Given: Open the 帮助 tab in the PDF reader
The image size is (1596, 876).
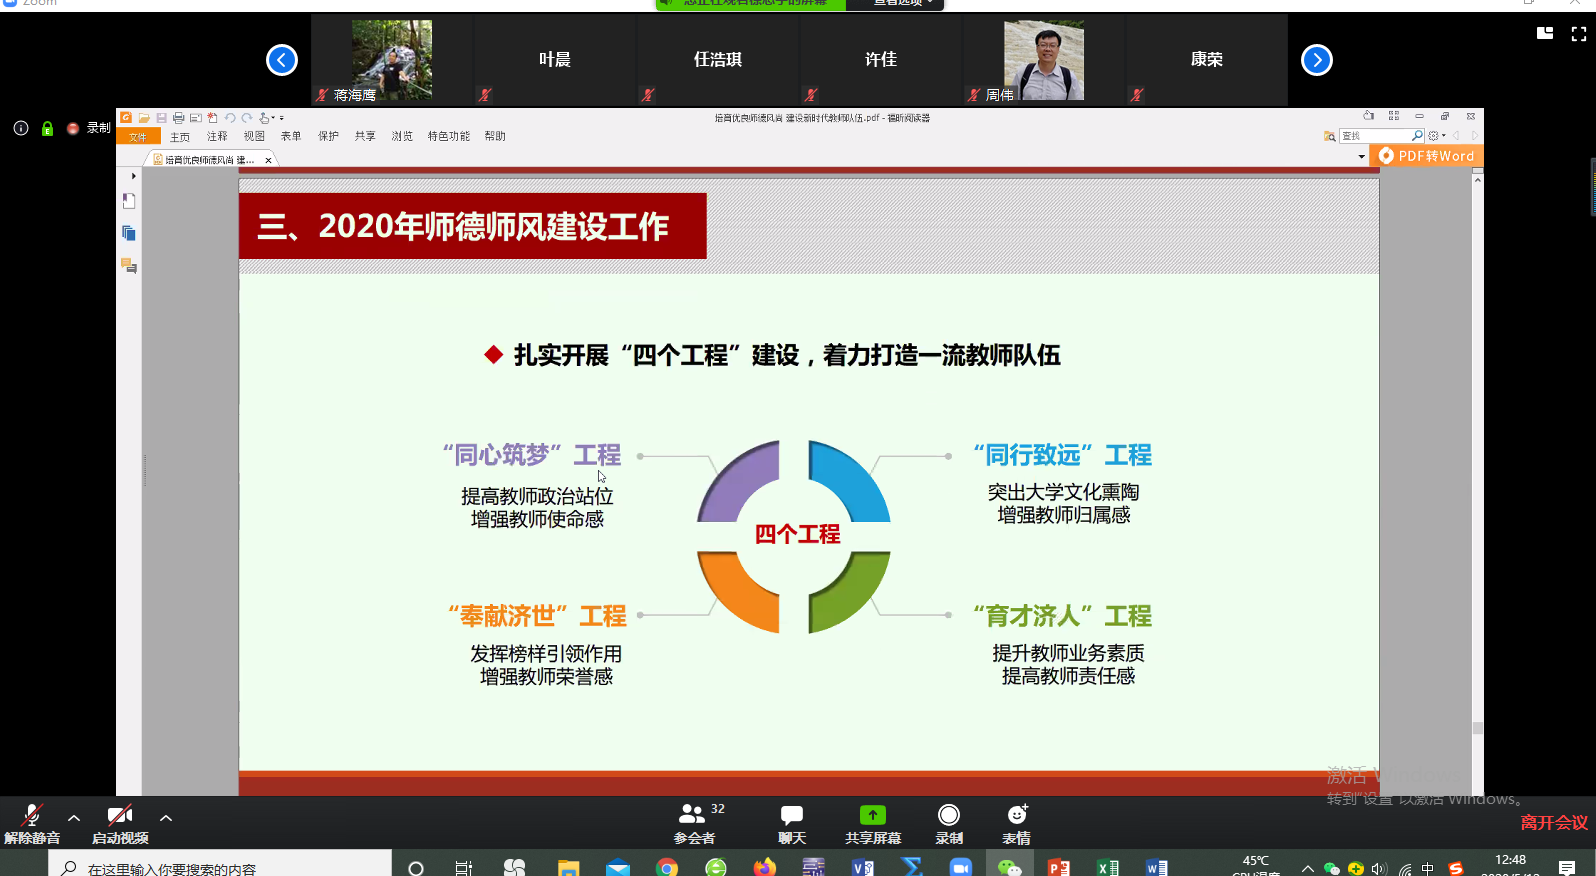Looking at the screenshot, I should 495,136.
